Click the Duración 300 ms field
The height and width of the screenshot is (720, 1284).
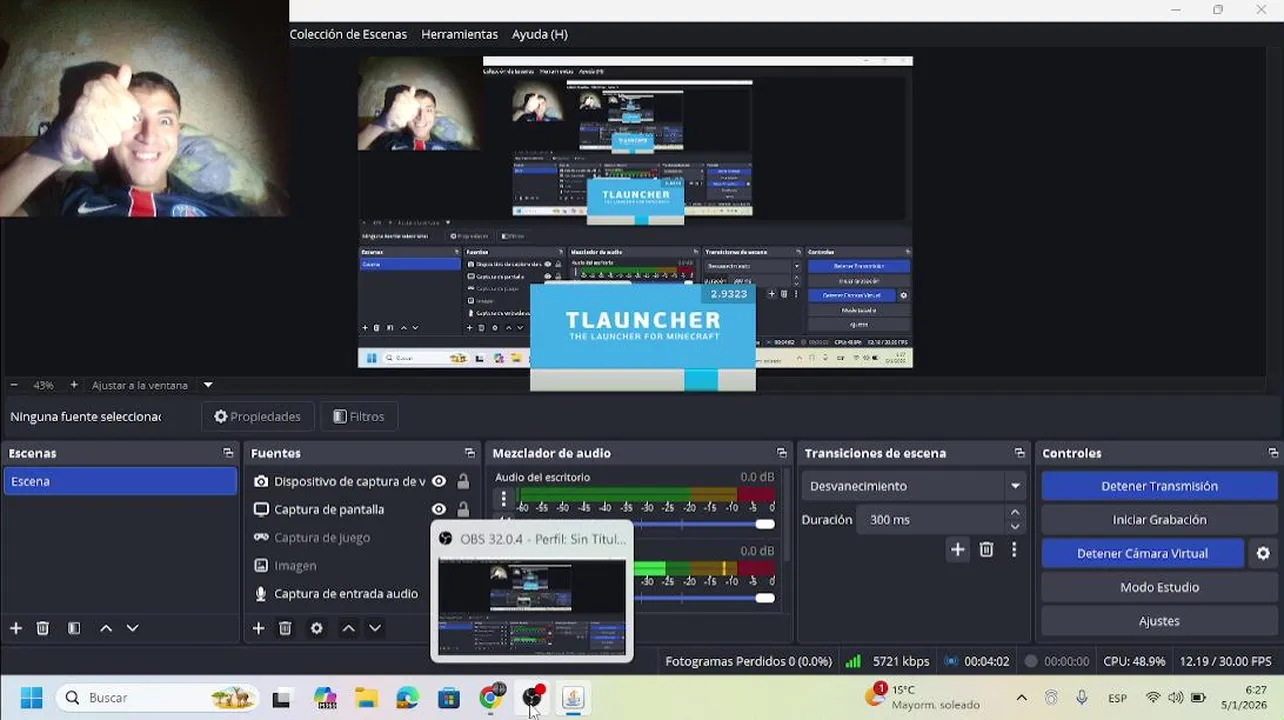point(930,520)
